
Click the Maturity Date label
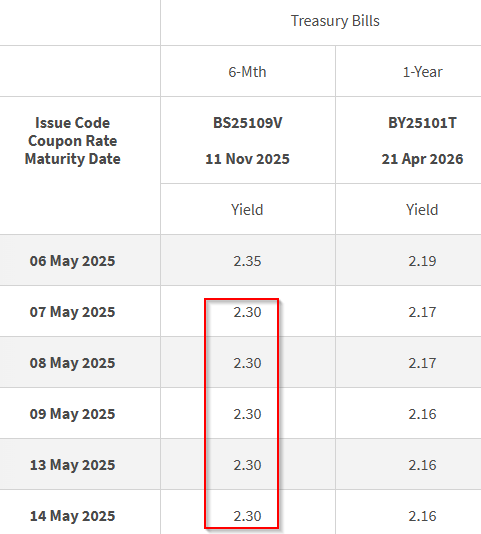pos(73,159)
